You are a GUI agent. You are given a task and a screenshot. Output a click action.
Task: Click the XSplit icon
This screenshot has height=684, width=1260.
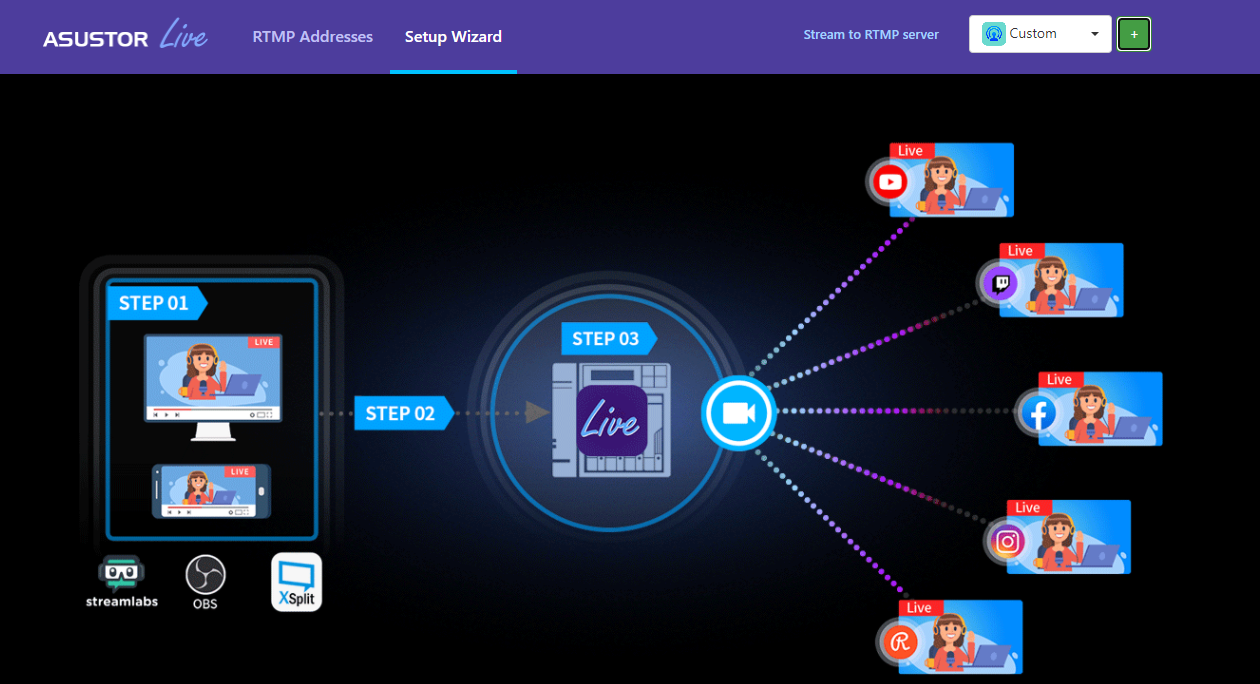[296, 582]
